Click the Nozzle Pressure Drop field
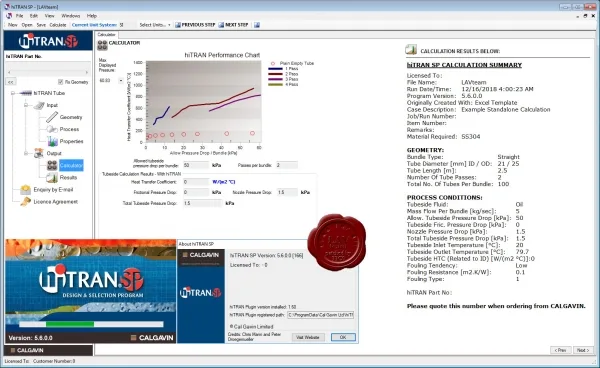Screen dimensions: 600x368 coord(287,192)
